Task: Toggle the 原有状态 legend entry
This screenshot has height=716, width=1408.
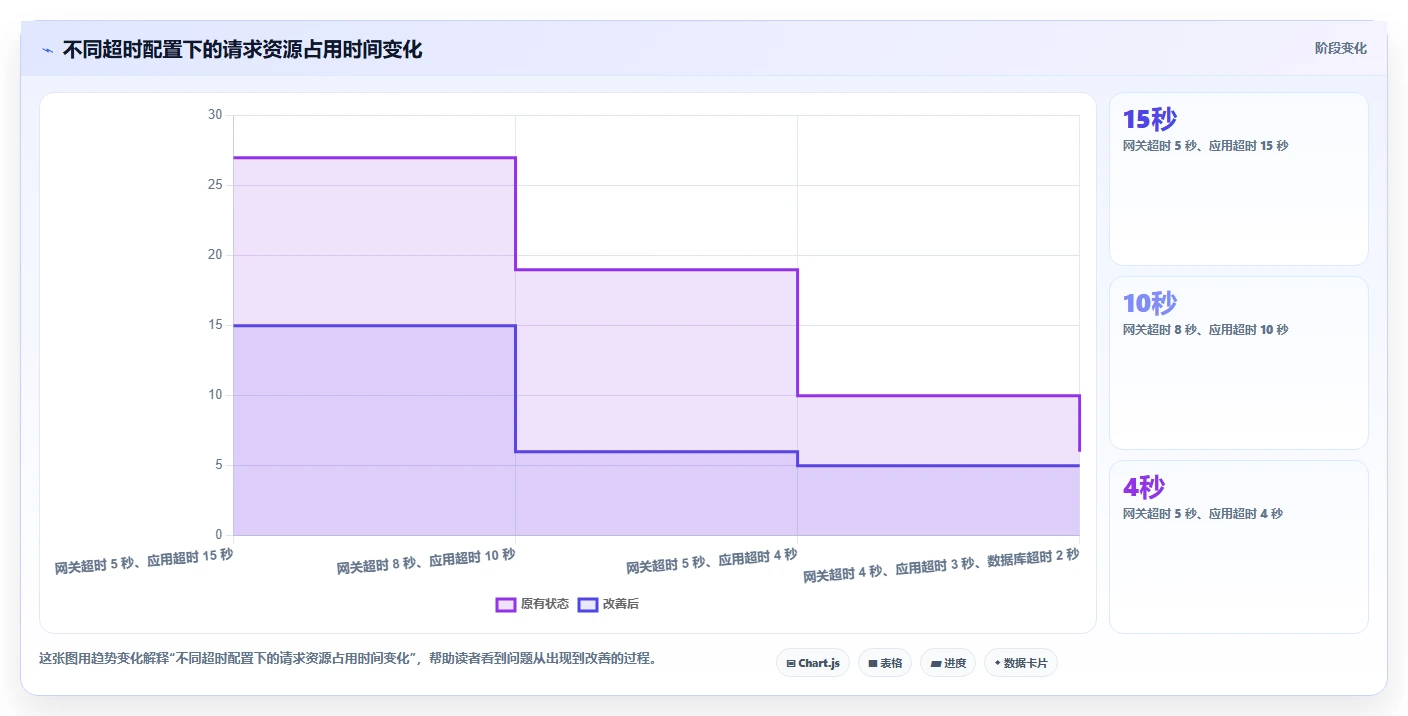Action: (533, 604)
